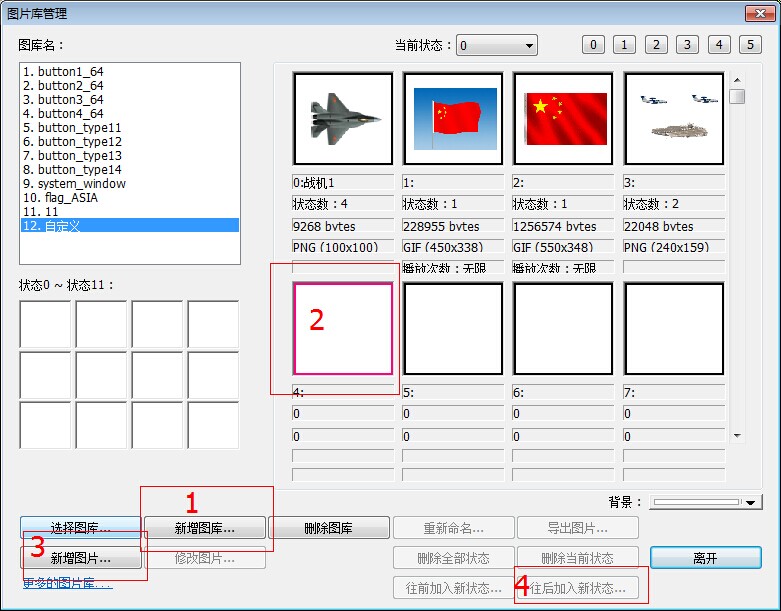
Task: Select the fighter jet thumbnail 战机1
Action: [342, 118]
